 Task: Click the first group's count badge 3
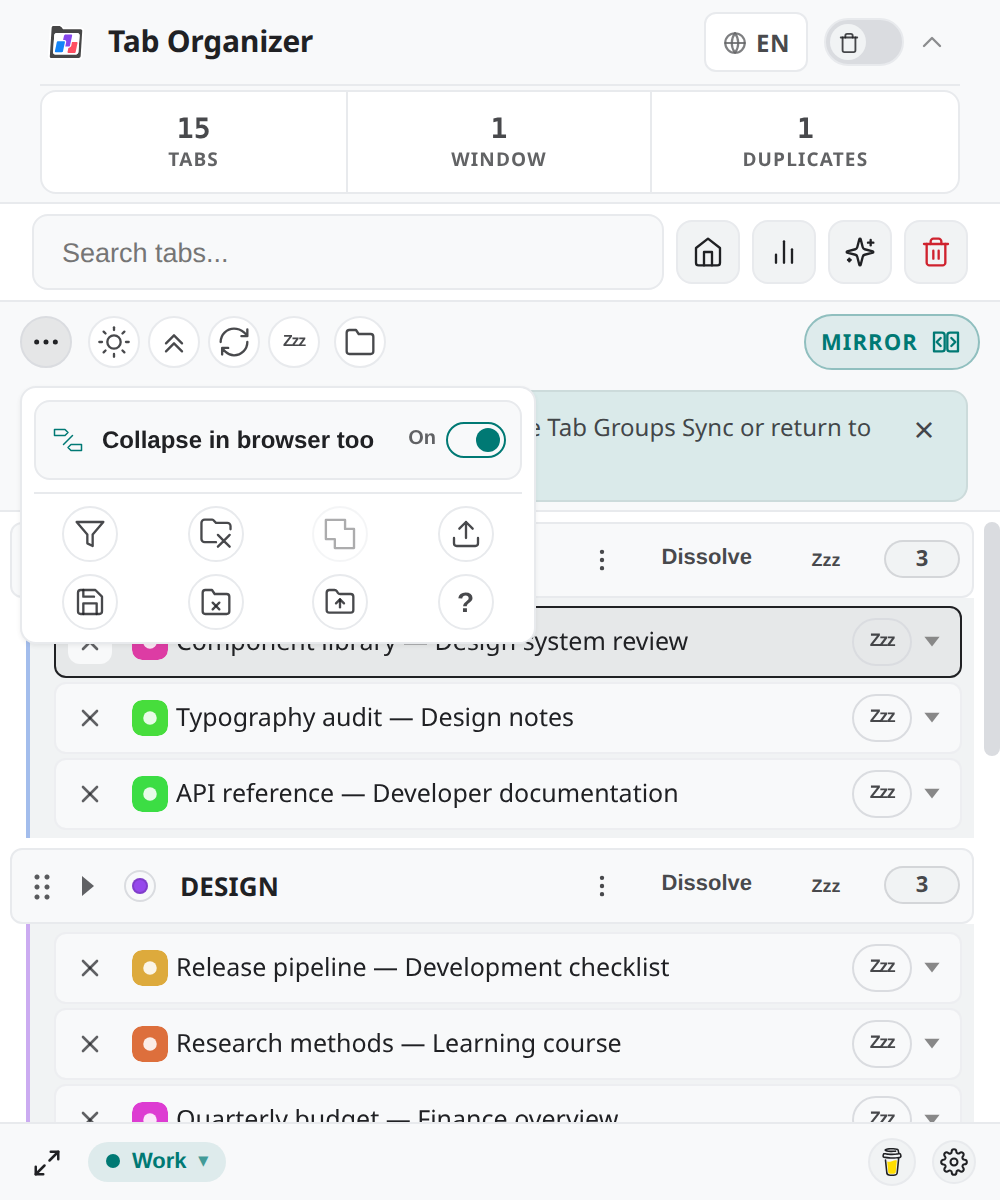coord(922,559)
